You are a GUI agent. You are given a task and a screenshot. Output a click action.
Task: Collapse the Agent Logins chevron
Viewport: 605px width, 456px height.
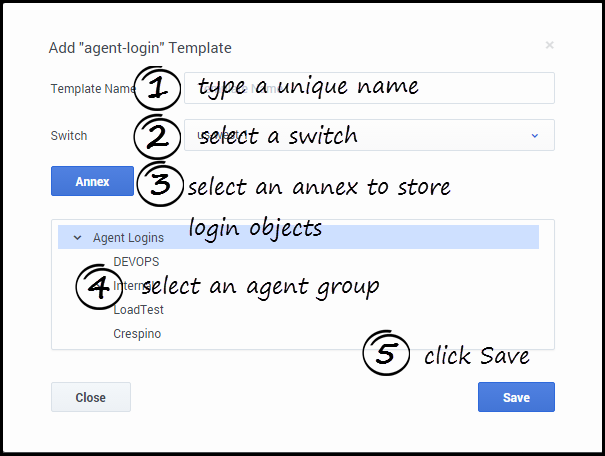[77, 238]
